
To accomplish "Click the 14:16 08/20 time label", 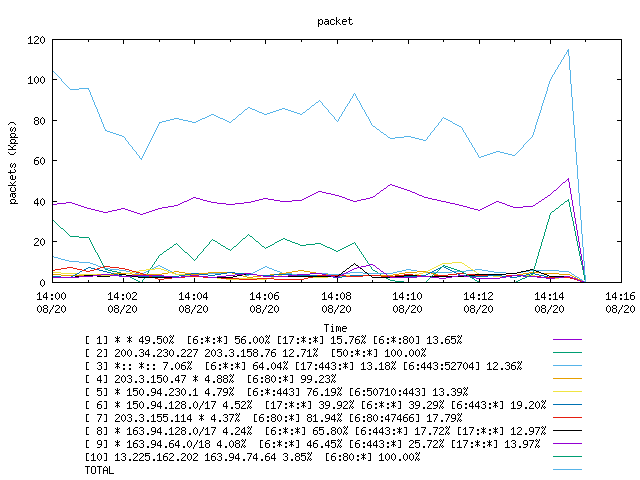I will (620, 302).
